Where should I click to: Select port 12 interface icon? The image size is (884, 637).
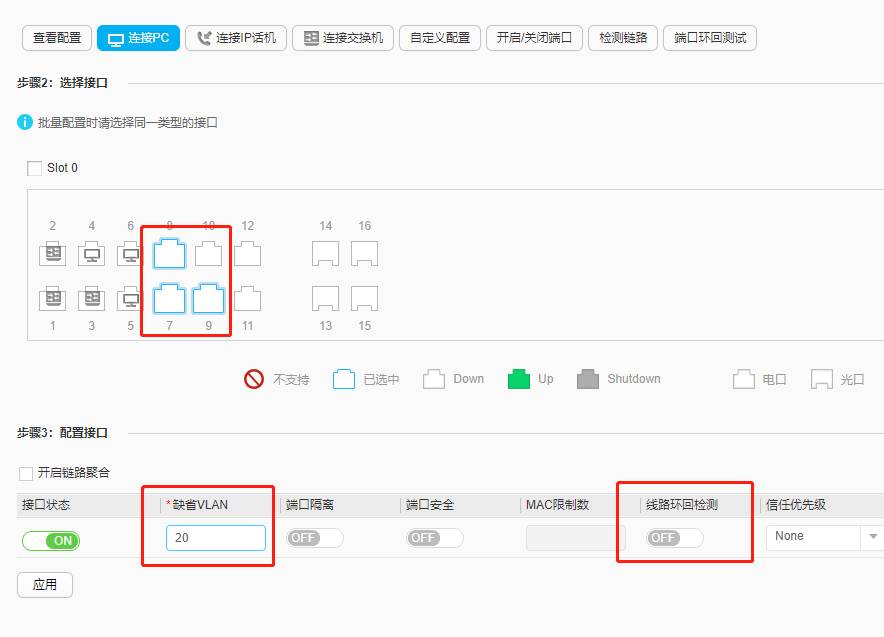point(247,254)
